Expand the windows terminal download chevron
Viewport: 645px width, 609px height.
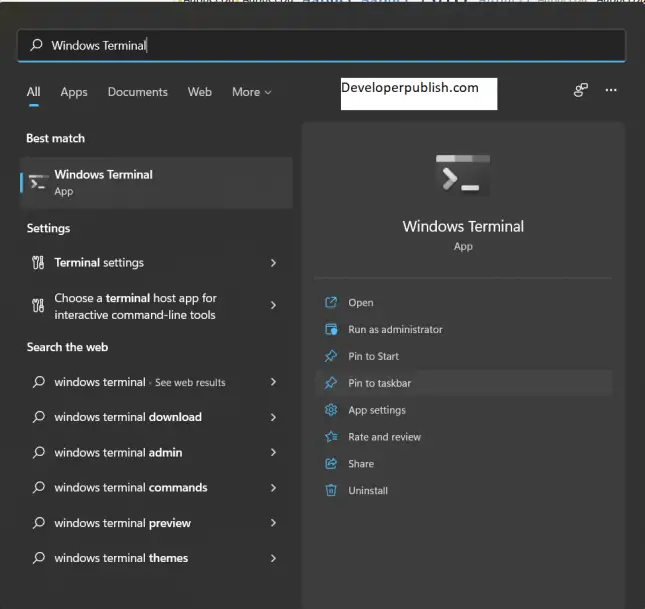point(273,417)
